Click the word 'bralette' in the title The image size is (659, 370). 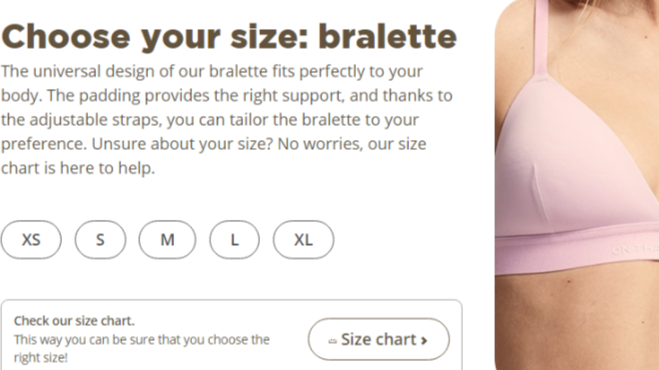point(387,37)
